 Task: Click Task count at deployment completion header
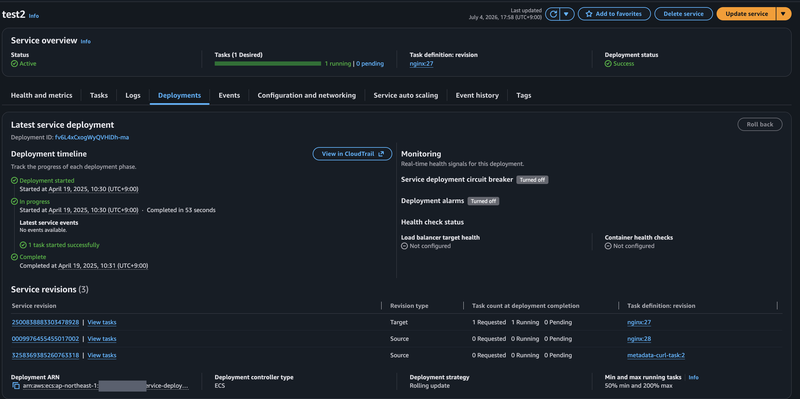526,306
